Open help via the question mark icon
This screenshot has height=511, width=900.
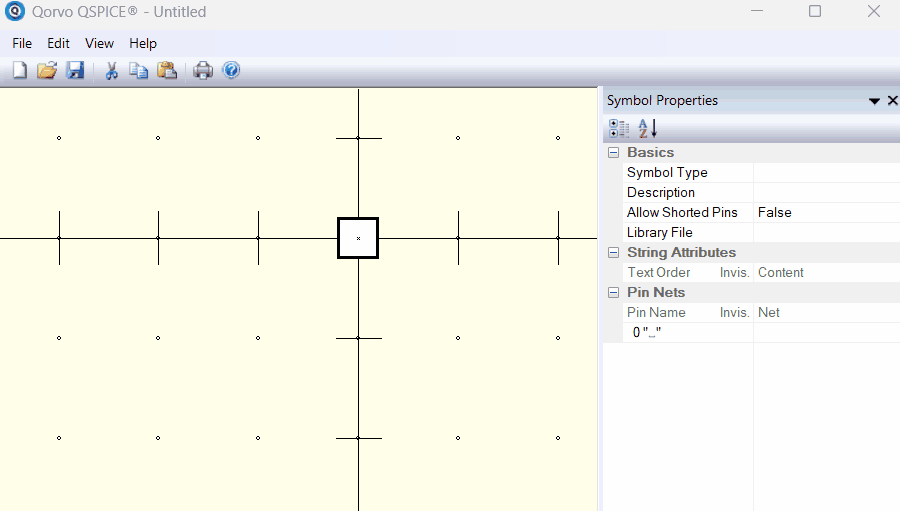point(231,70)
